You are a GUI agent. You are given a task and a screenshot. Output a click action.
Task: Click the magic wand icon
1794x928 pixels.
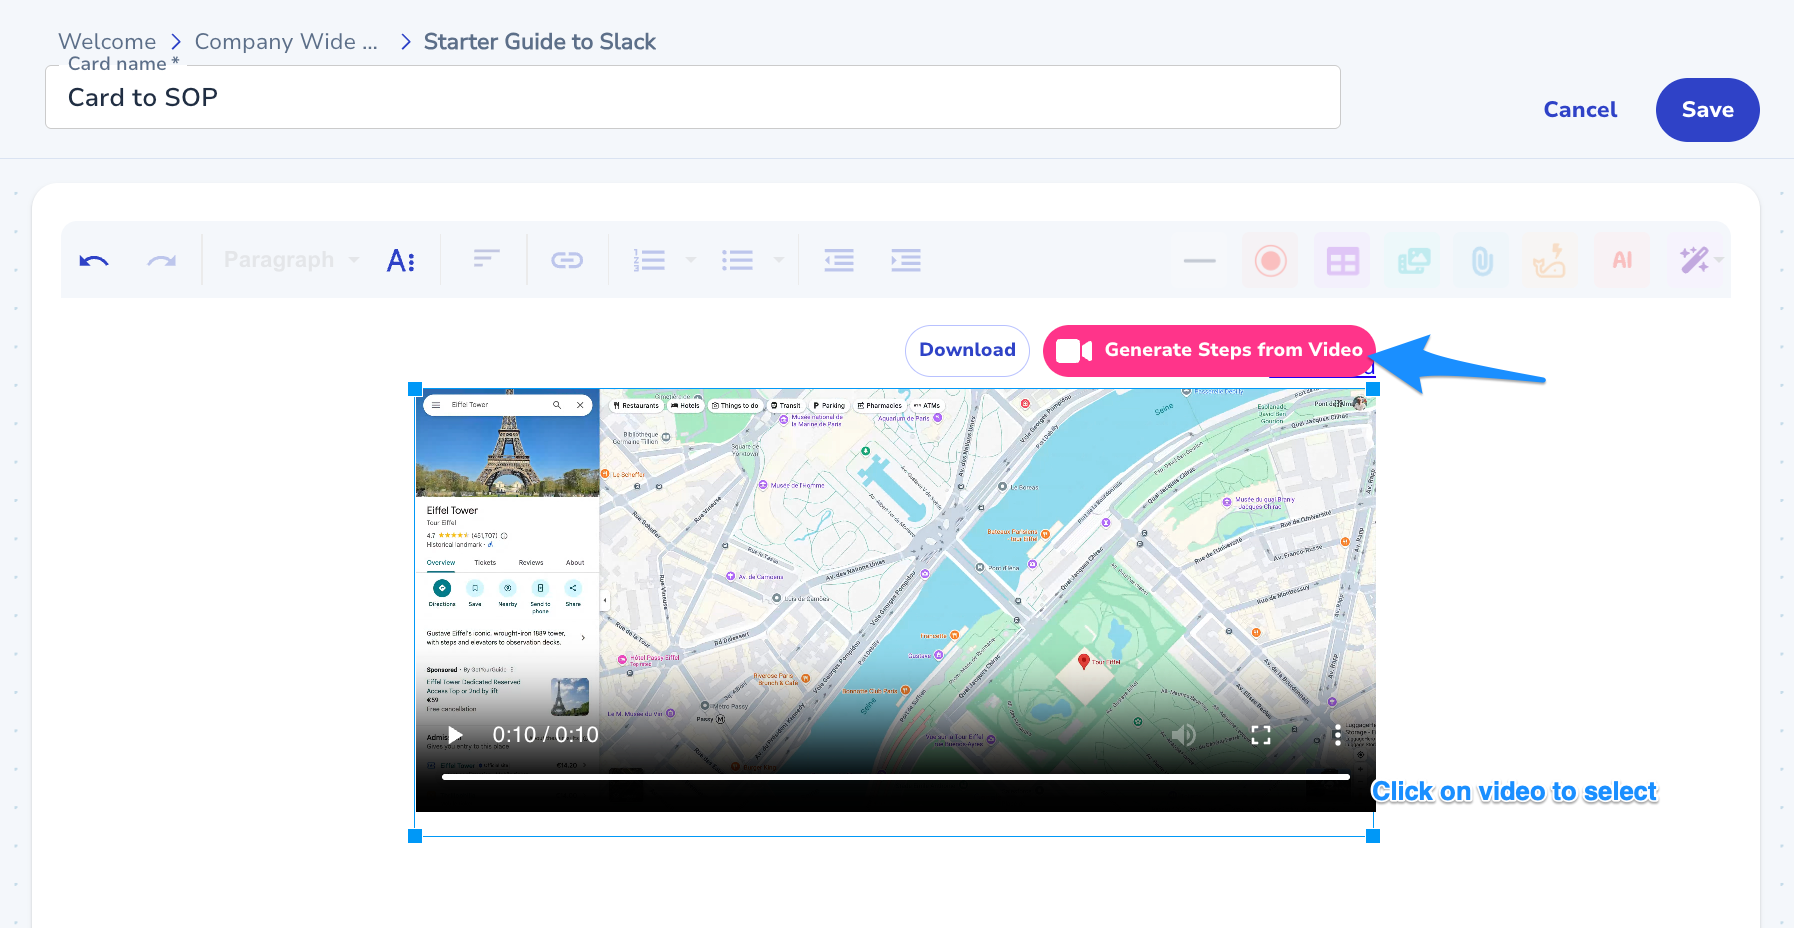tap(1693, 261)
